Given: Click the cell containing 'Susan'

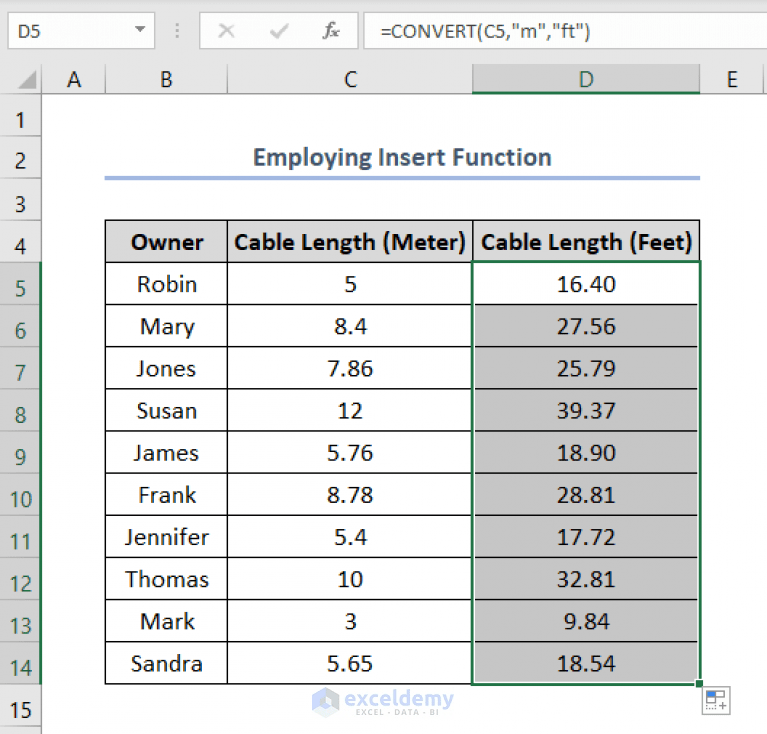Looking at the screenshot, I should [x=166, y=410].
